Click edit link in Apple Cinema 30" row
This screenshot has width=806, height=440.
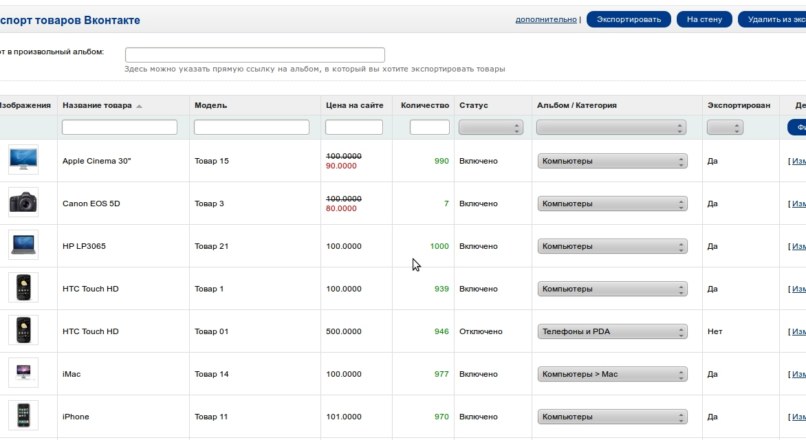[x=797, y=161]
